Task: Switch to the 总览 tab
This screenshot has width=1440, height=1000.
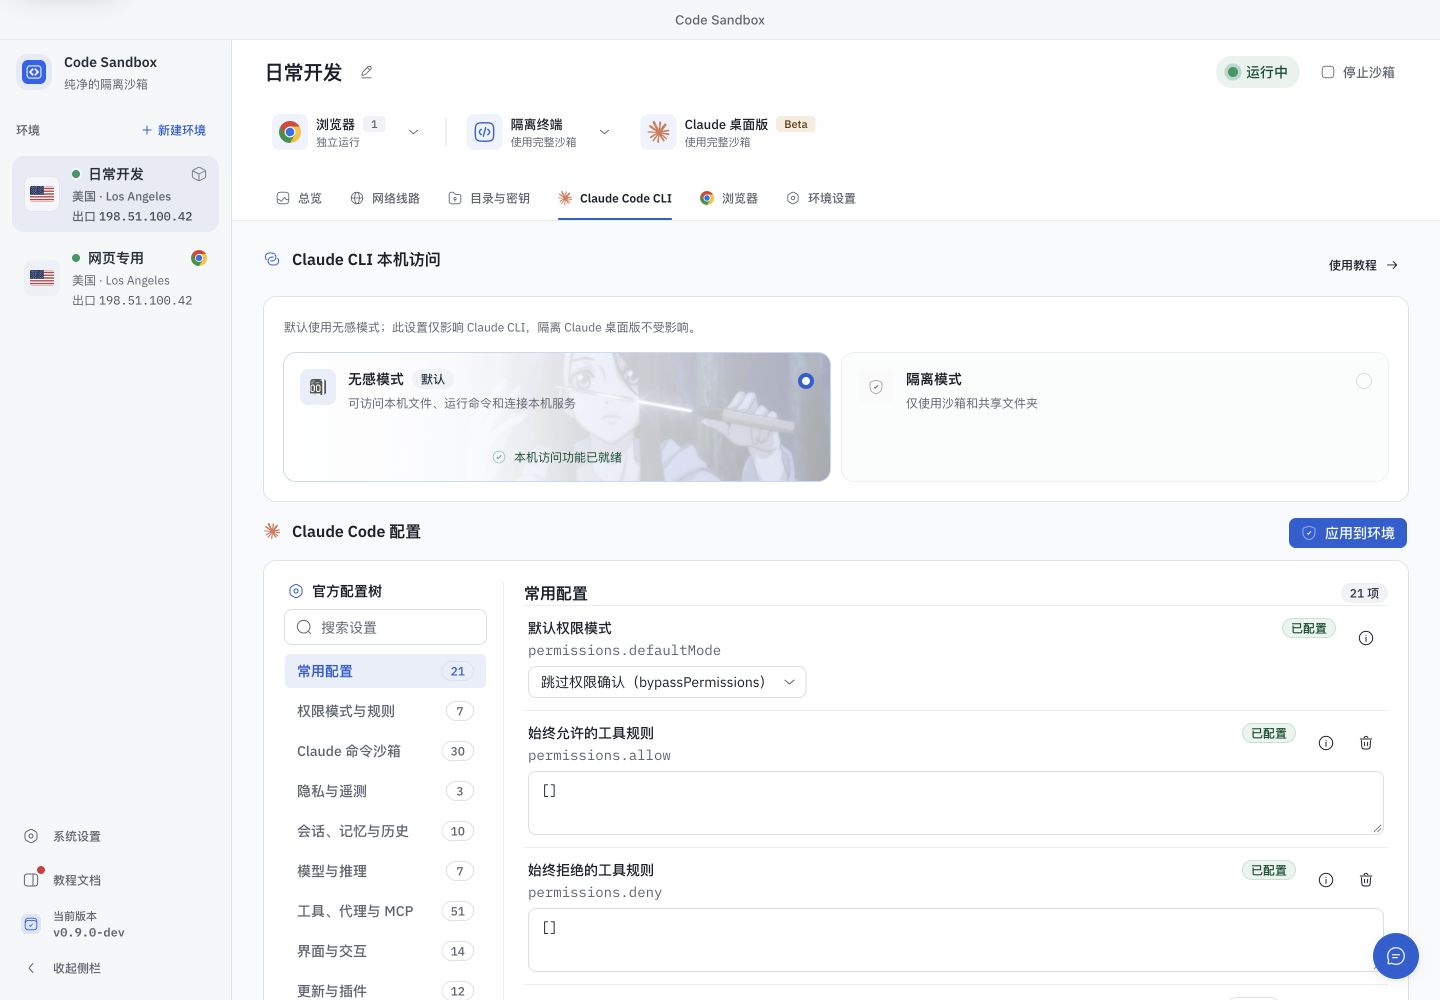Action: click(x=299, y=198)
